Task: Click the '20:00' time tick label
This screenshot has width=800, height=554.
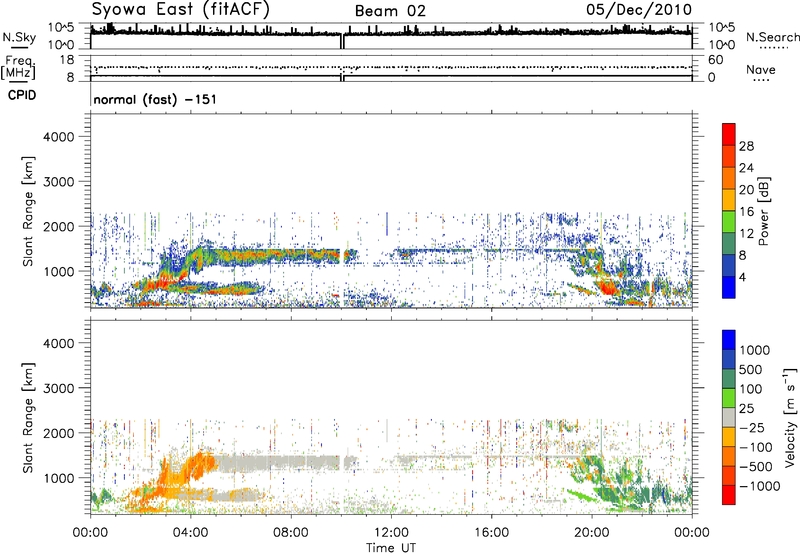Action: 591,533
